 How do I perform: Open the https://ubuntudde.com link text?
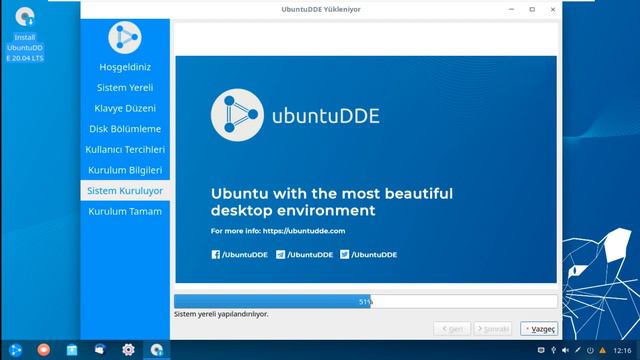click(304, 231)
